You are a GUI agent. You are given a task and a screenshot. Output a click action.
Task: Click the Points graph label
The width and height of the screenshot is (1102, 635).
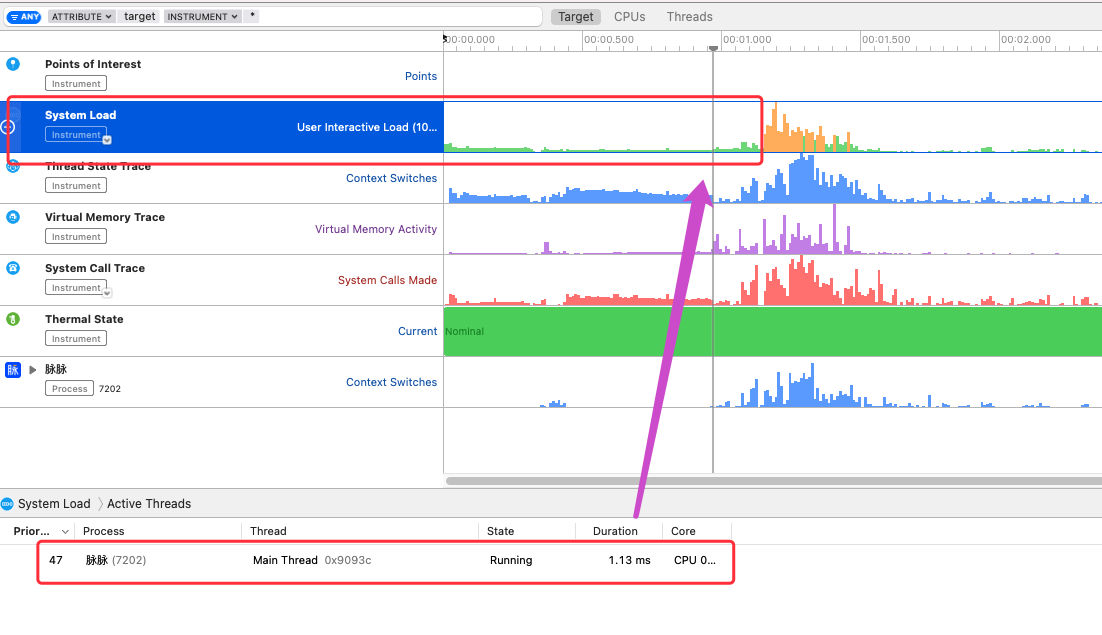coord(420,76)
